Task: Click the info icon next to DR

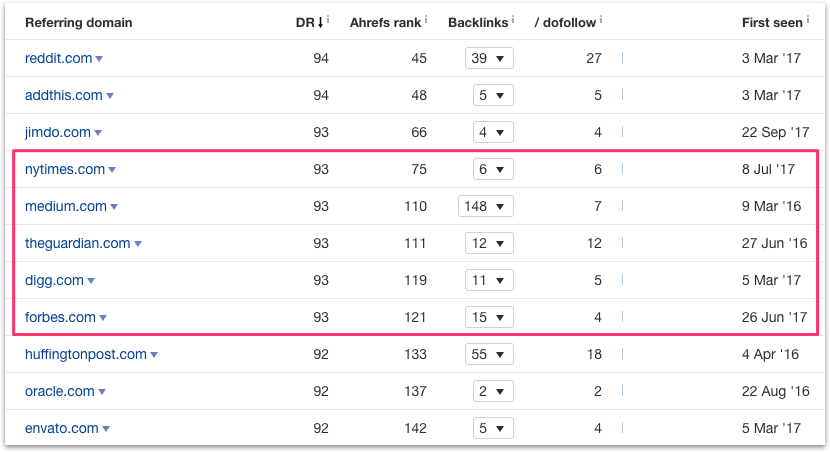Action: tap(328, 20)
